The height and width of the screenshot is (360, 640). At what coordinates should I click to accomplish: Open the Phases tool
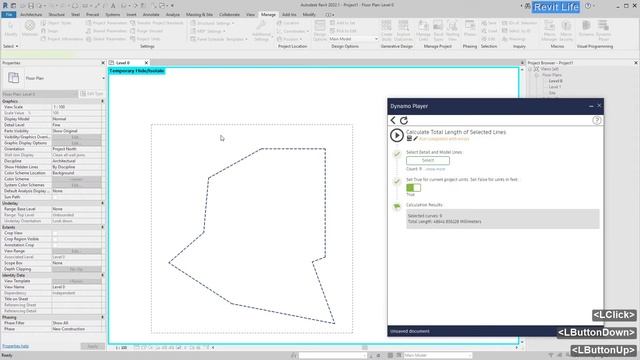[470, 29]
